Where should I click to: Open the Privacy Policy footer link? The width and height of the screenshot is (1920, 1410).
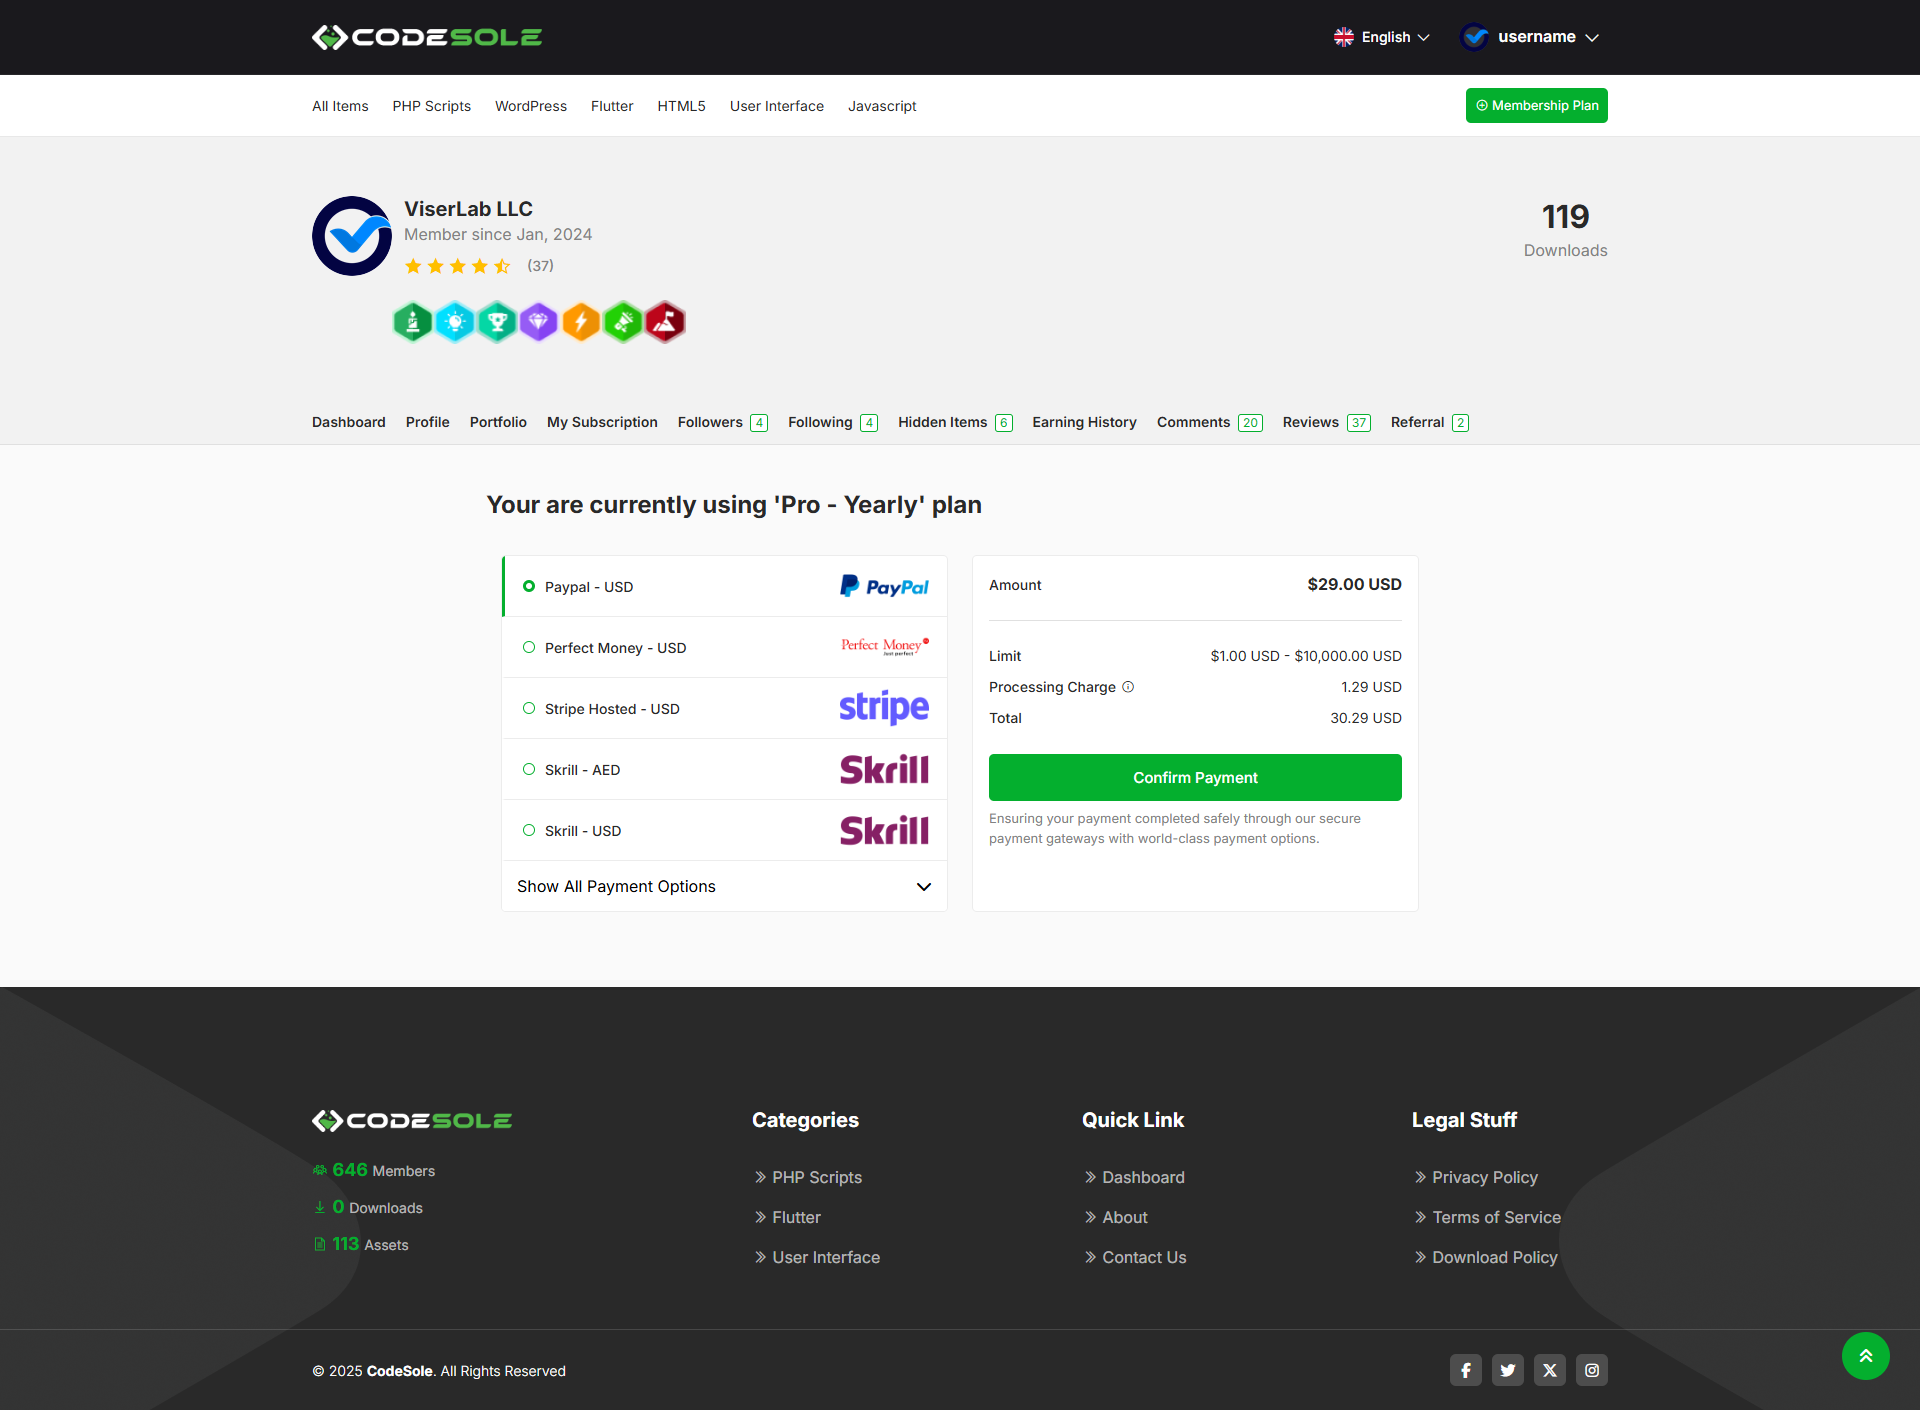tap(1484, 1177)
